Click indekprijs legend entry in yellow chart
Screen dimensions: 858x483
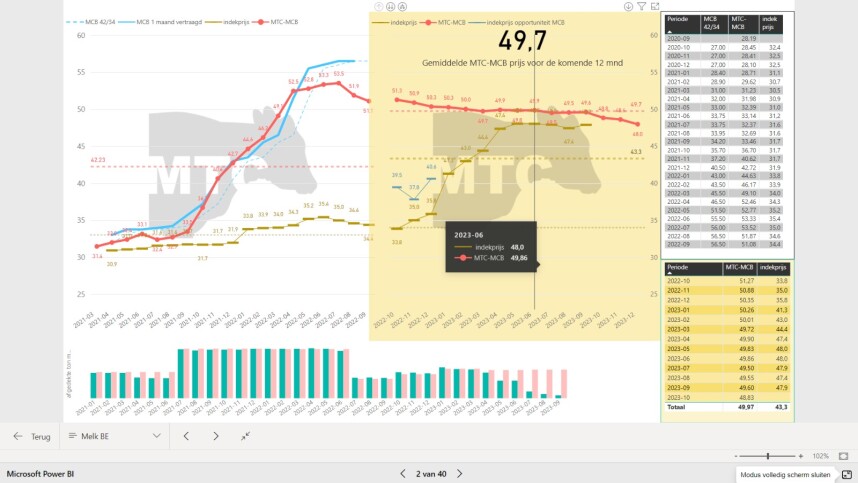395,22
